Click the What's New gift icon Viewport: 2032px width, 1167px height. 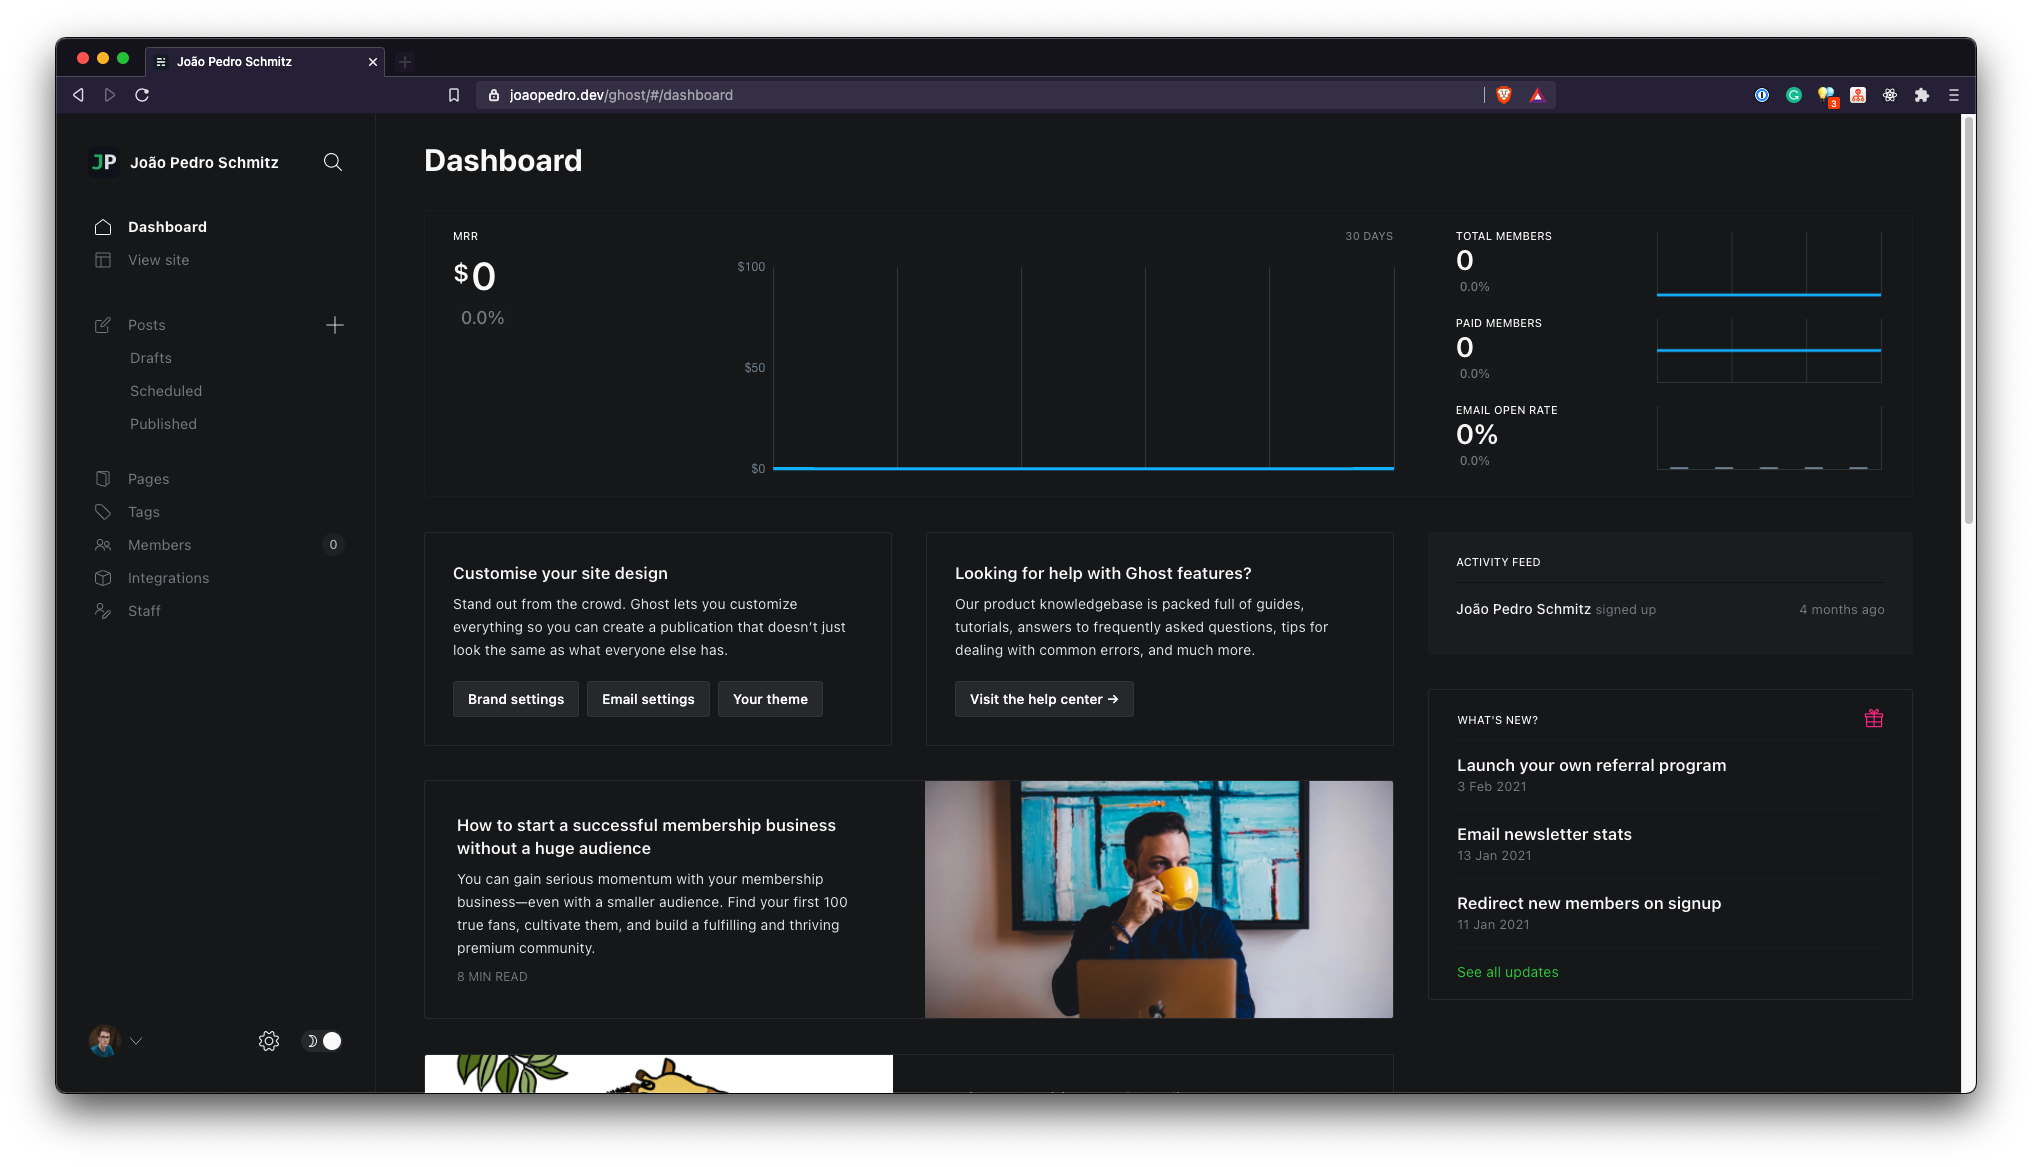click(x=1874, y=719)
